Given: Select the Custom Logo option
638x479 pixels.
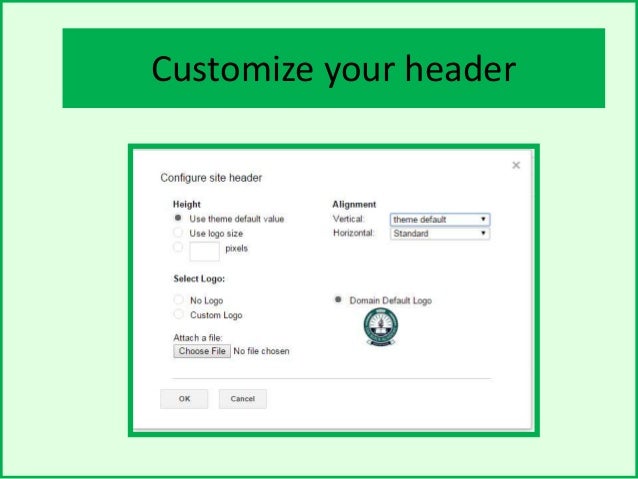Looking at the screenshot, I should 178,314.
